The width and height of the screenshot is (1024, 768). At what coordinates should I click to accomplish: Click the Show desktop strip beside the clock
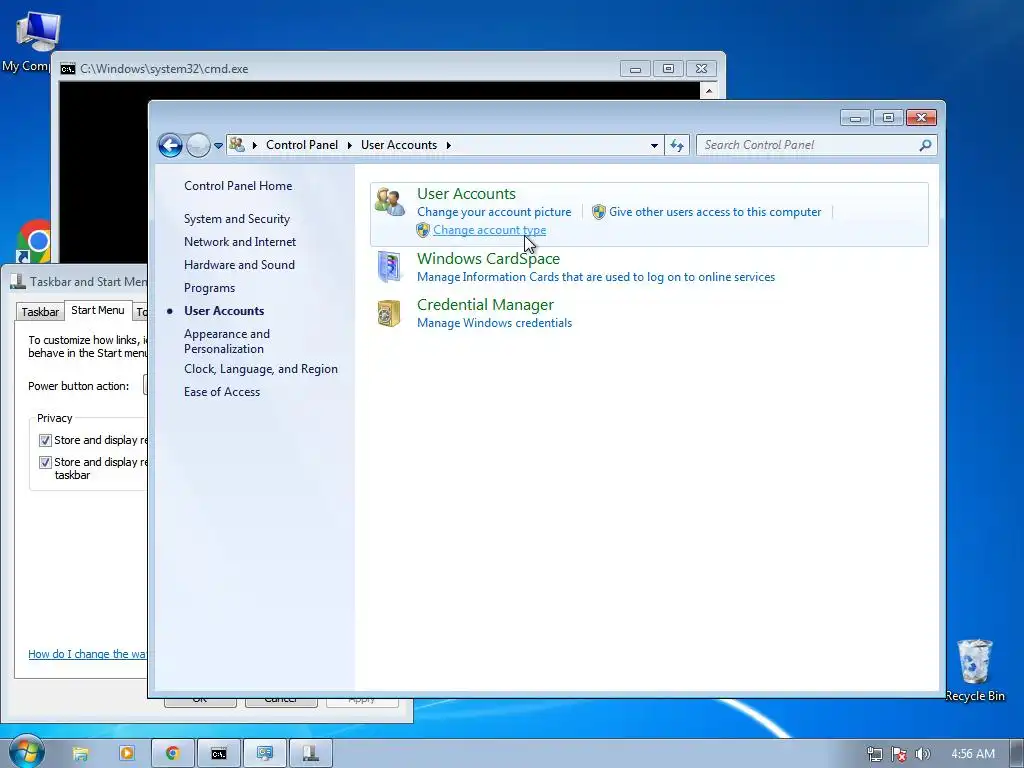pyautogui.click(x=1017, y=754)
